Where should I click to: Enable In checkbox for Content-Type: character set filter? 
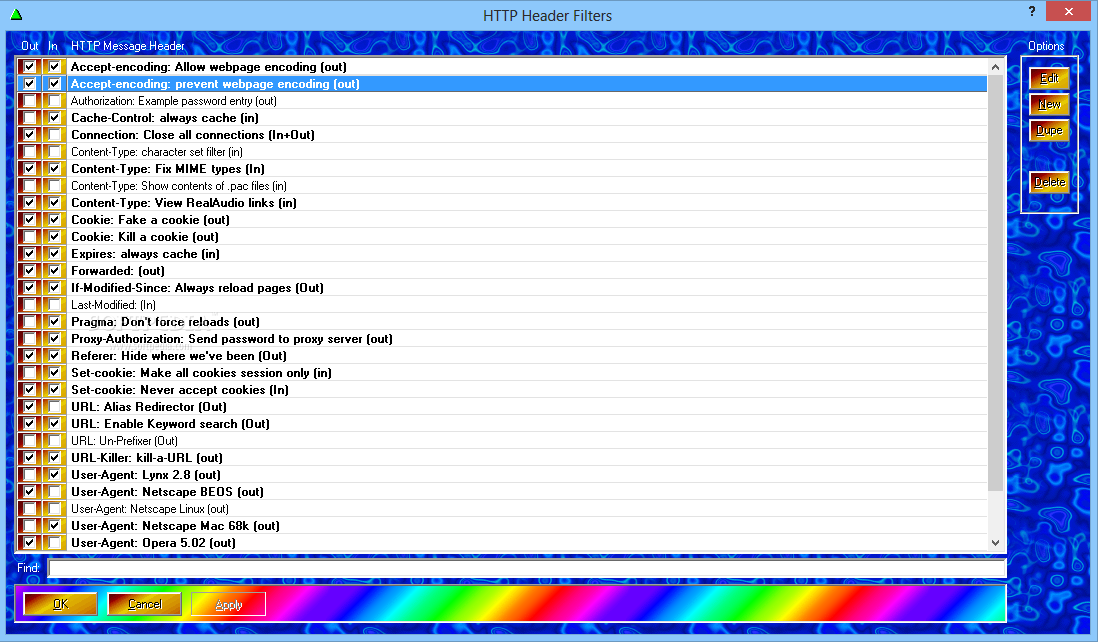pos(55,151)
